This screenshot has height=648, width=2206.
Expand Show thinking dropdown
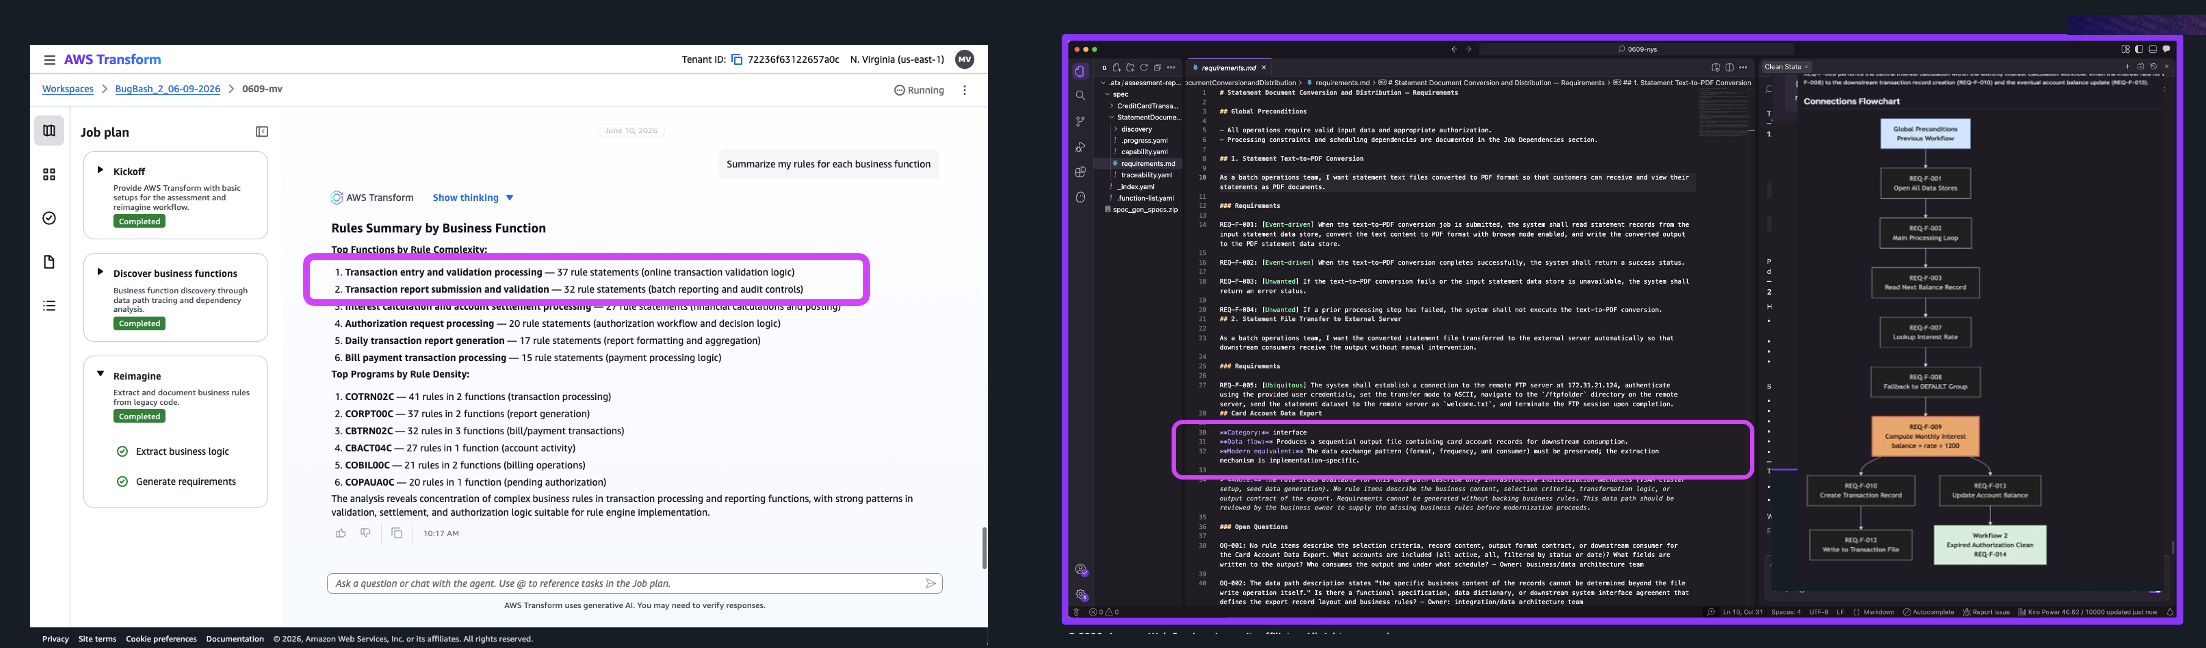473,198
